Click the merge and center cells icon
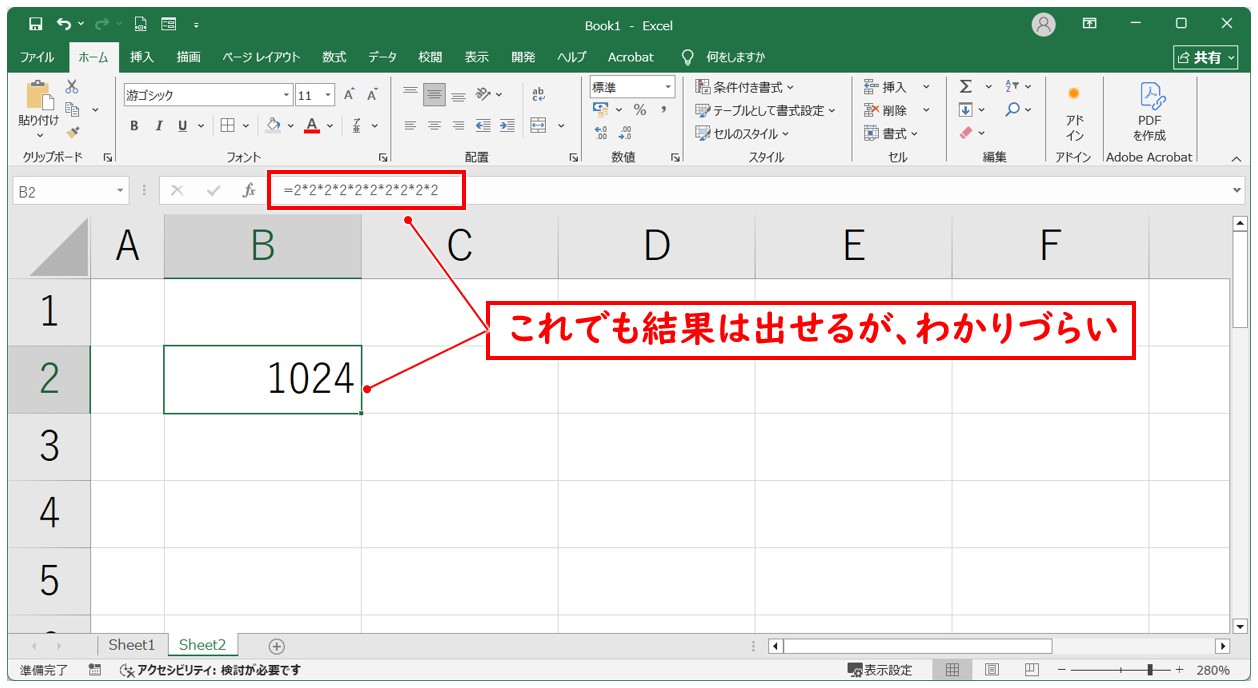 coord(539,126)
